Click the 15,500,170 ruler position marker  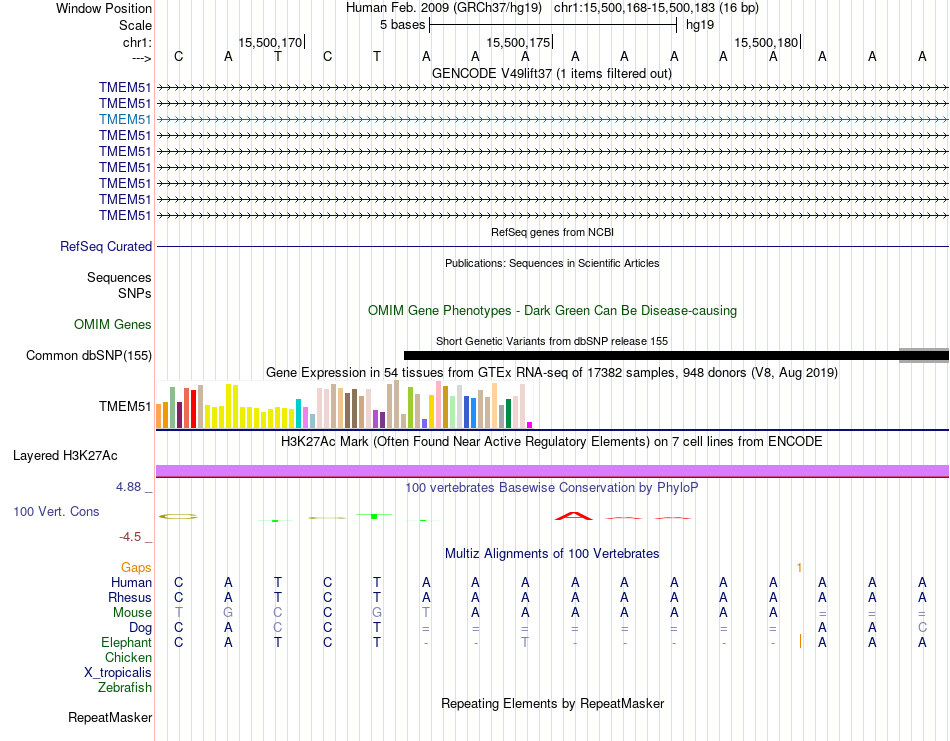click(270, 42)
